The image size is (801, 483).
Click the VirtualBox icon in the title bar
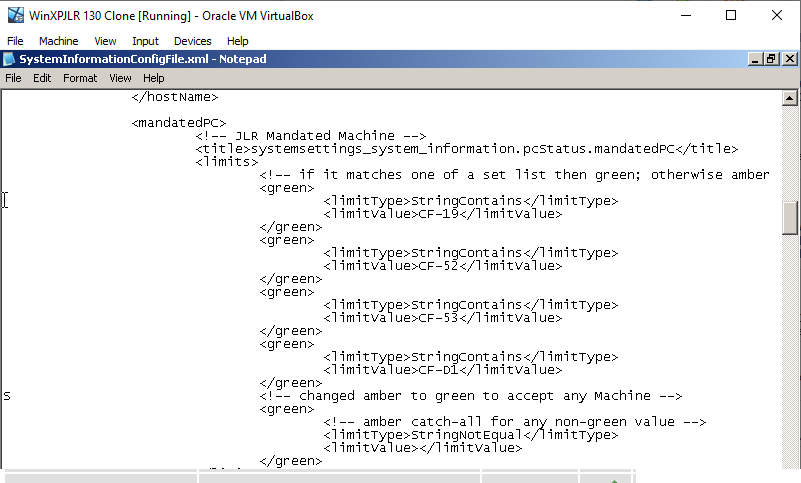[x=14, y=15]
